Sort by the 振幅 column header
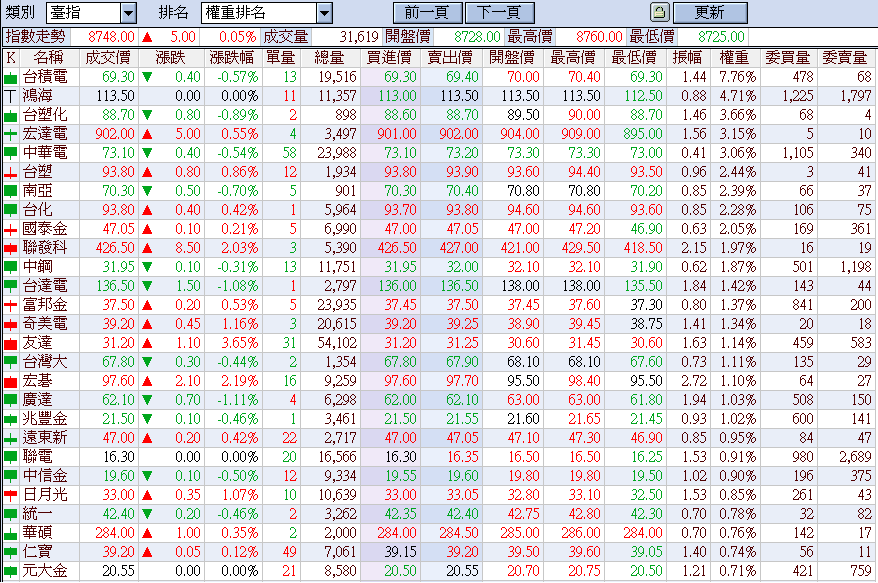 click(x=687, y=58)
